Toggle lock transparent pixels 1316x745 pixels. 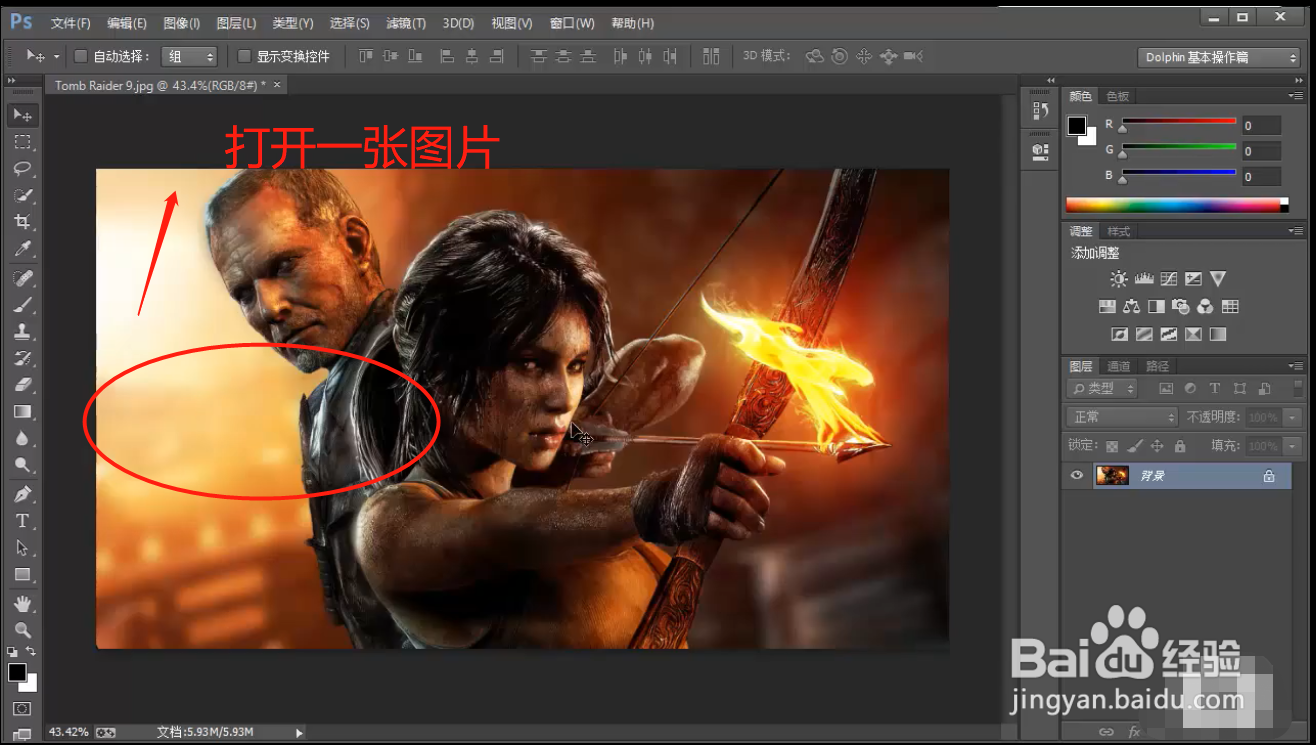click(x=1112, y=446)
